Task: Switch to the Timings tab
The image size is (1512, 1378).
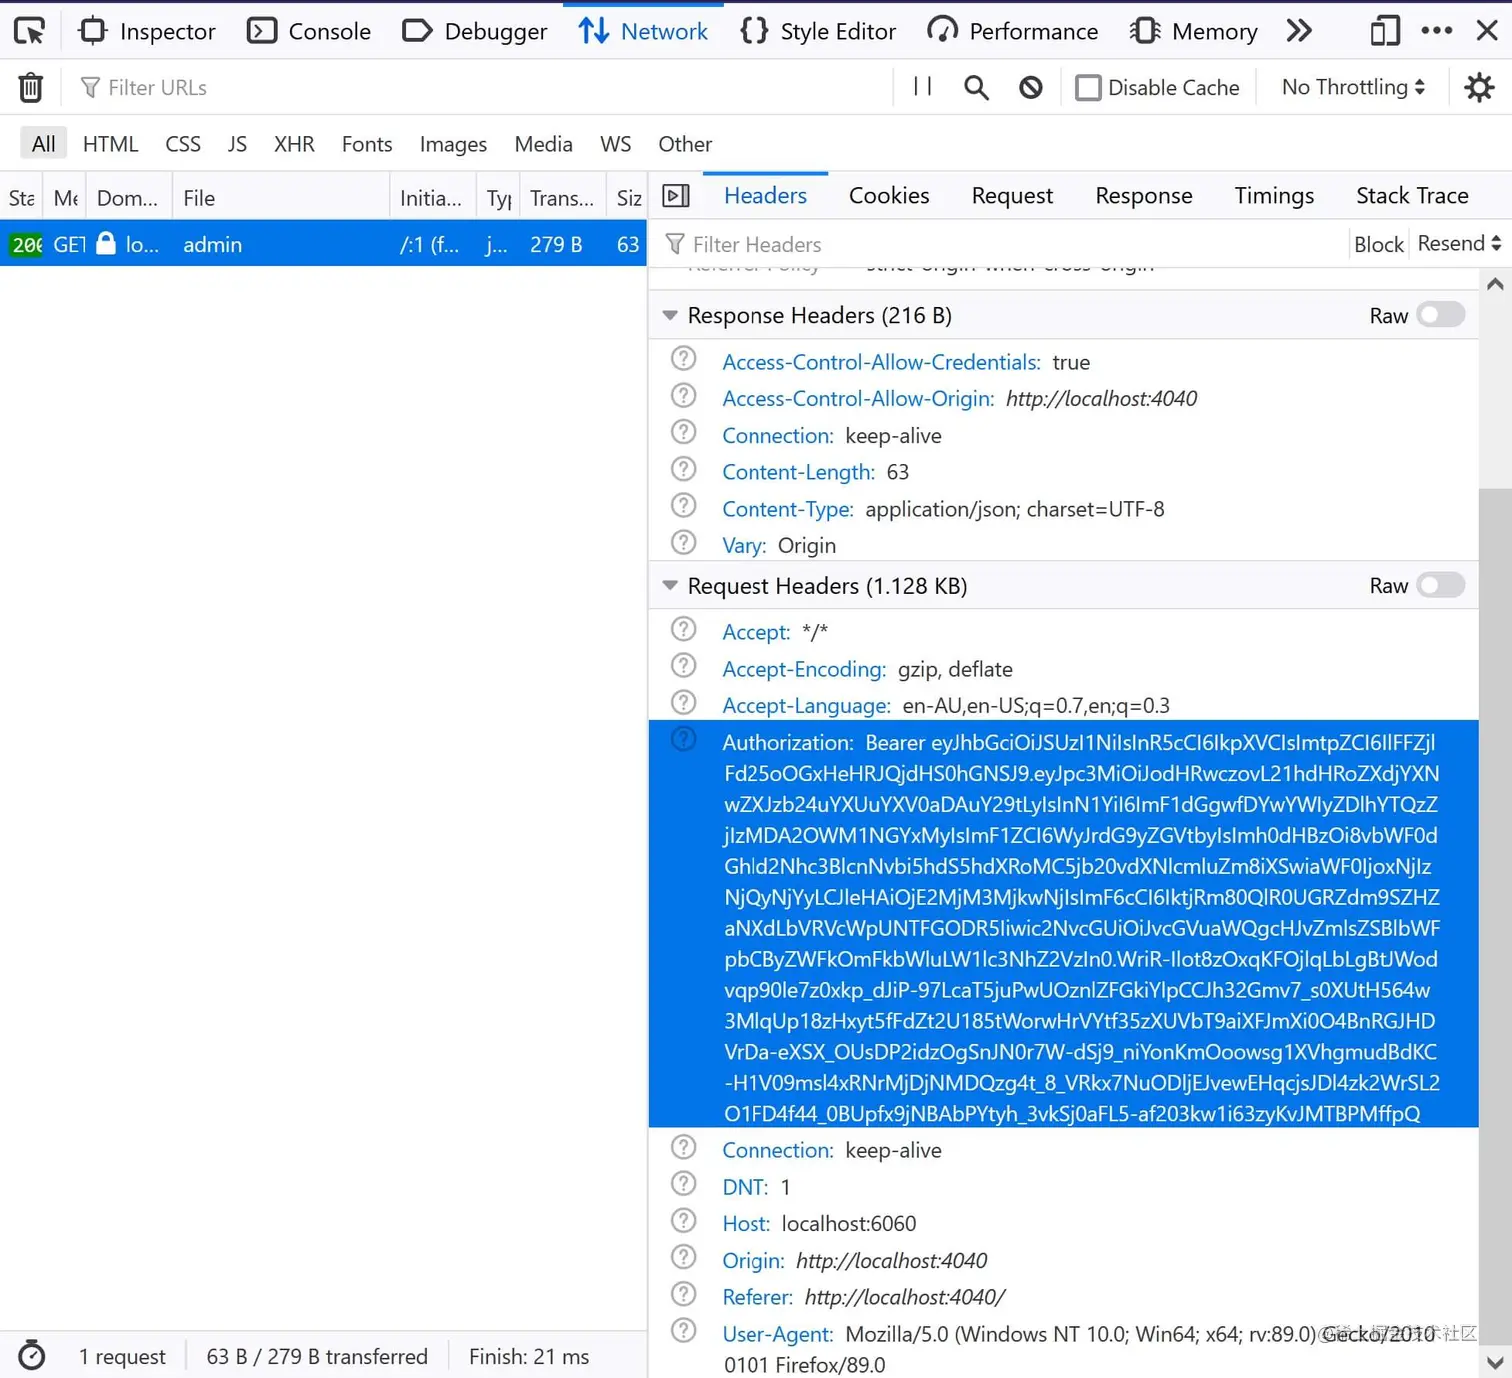Action: tap(1274, 196)
